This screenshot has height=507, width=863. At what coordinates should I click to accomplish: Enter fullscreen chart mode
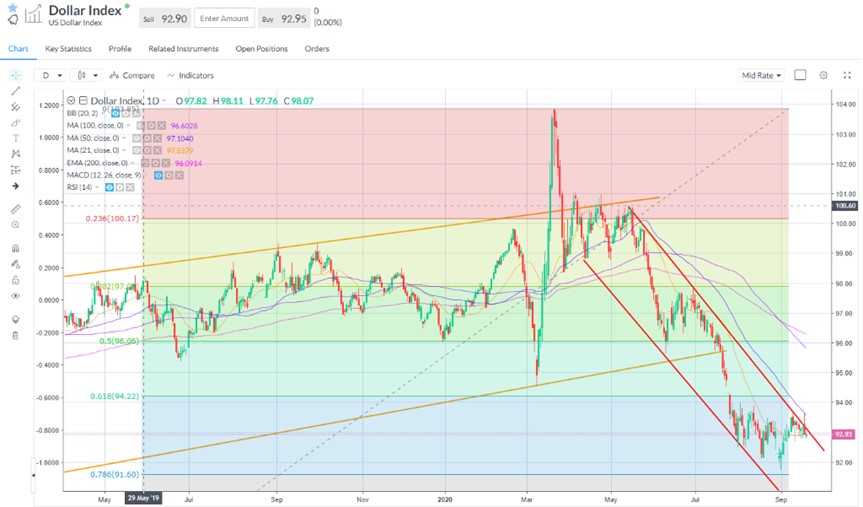click(847, 75)
